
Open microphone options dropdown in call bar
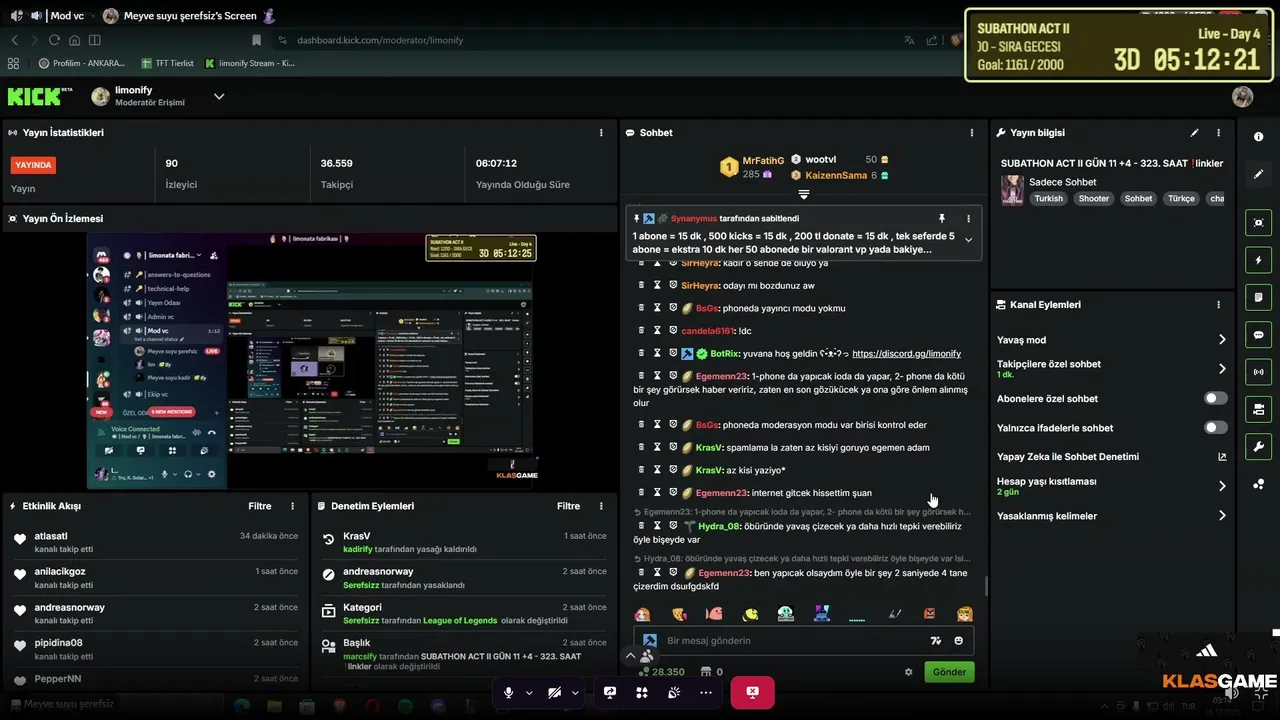coord(529,692)
